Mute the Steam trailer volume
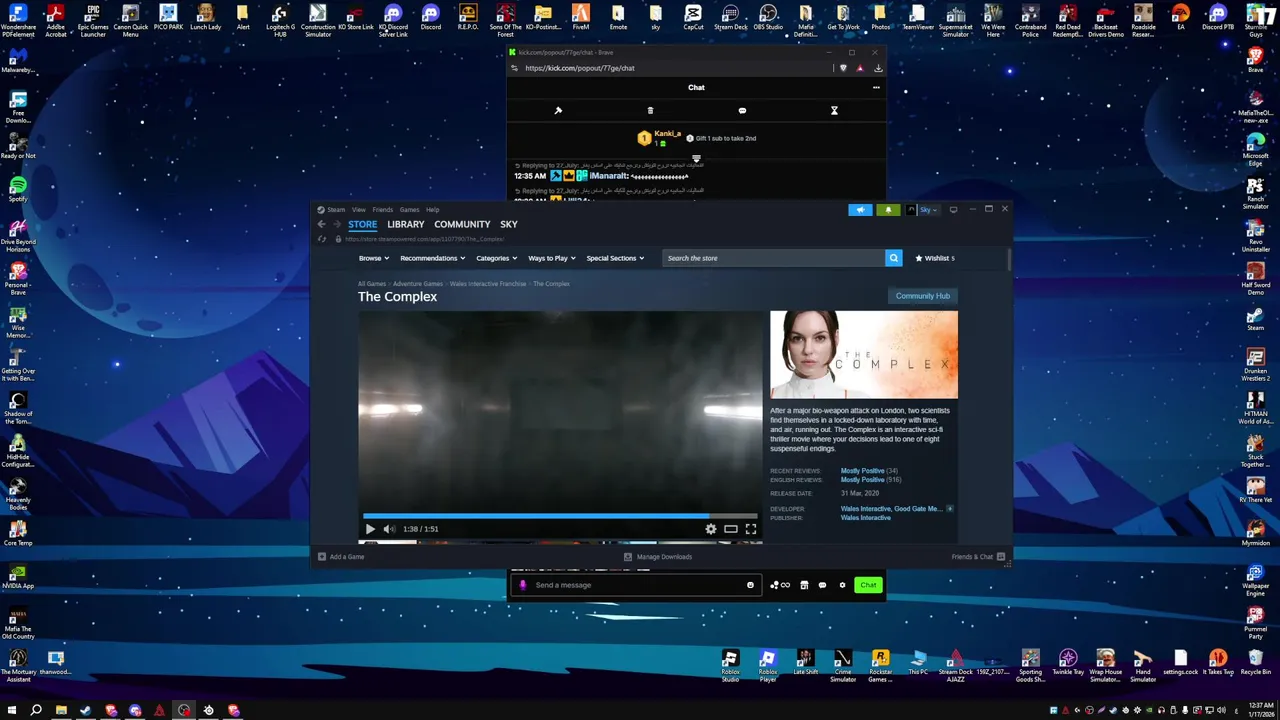1280x720 pixels. click(x=389, y=529)
